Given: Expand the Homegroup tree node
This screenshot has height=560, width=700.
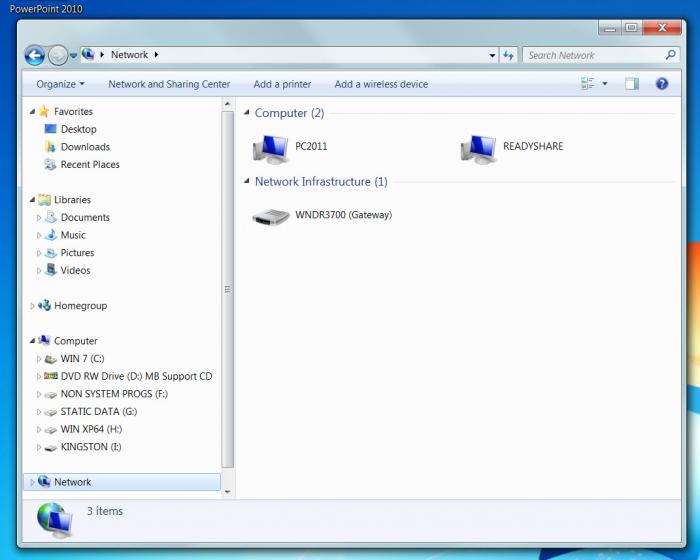Looking at the screenshot, I should tap(32, 306).
